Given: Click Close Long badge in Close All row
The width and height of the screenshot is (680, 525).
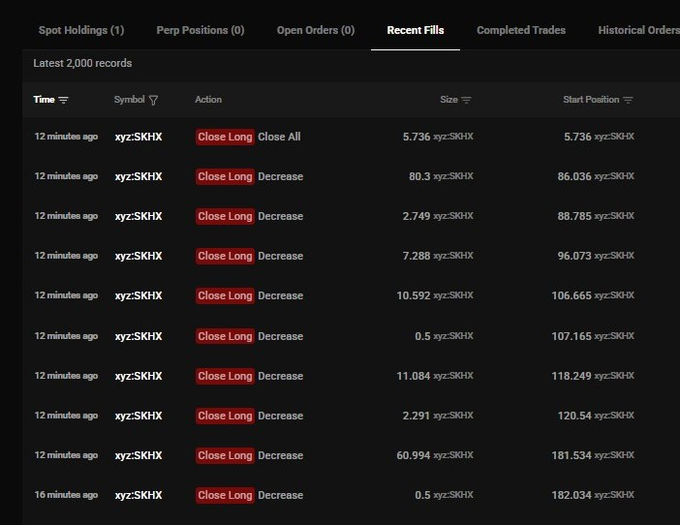Looking at the screenshot, I should (x=225, y=137).
